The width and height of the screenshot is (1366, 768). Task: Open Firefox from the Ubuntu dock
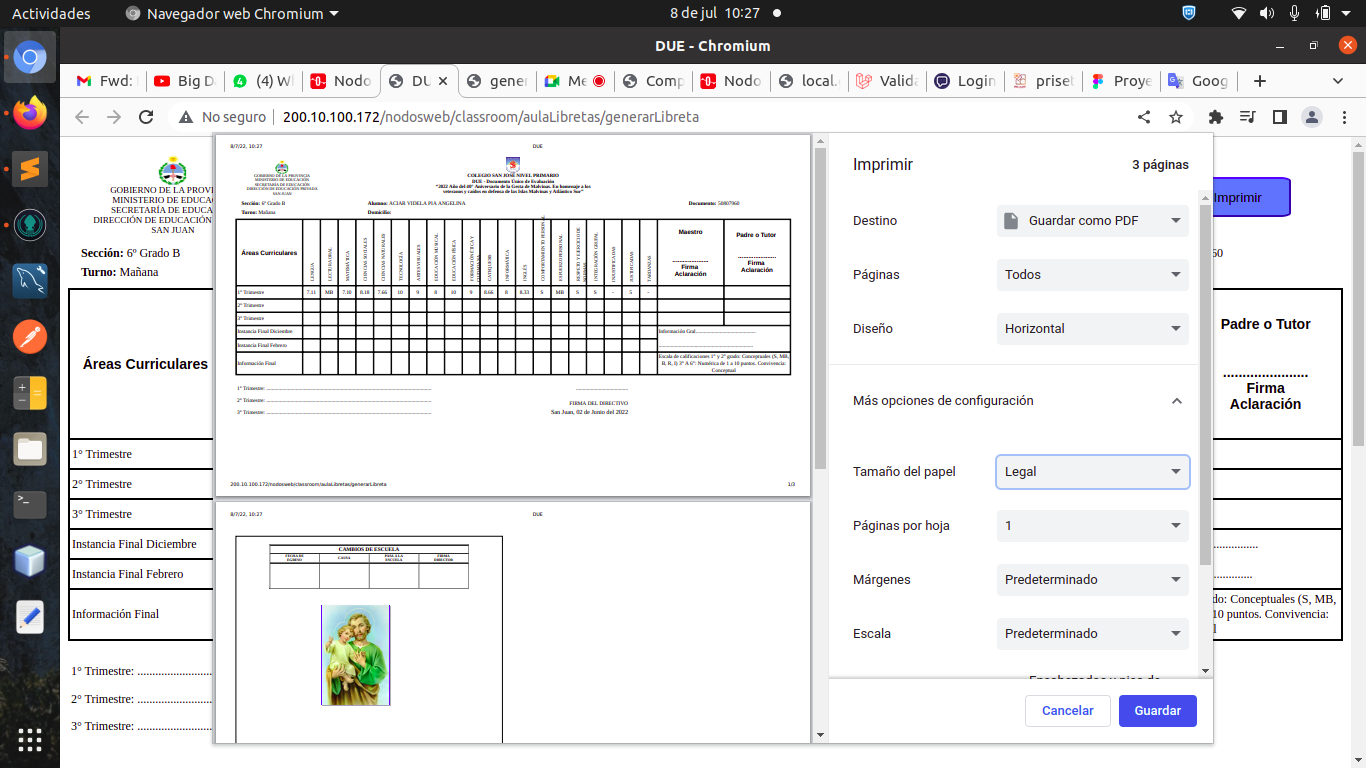(x=30, y=113)
